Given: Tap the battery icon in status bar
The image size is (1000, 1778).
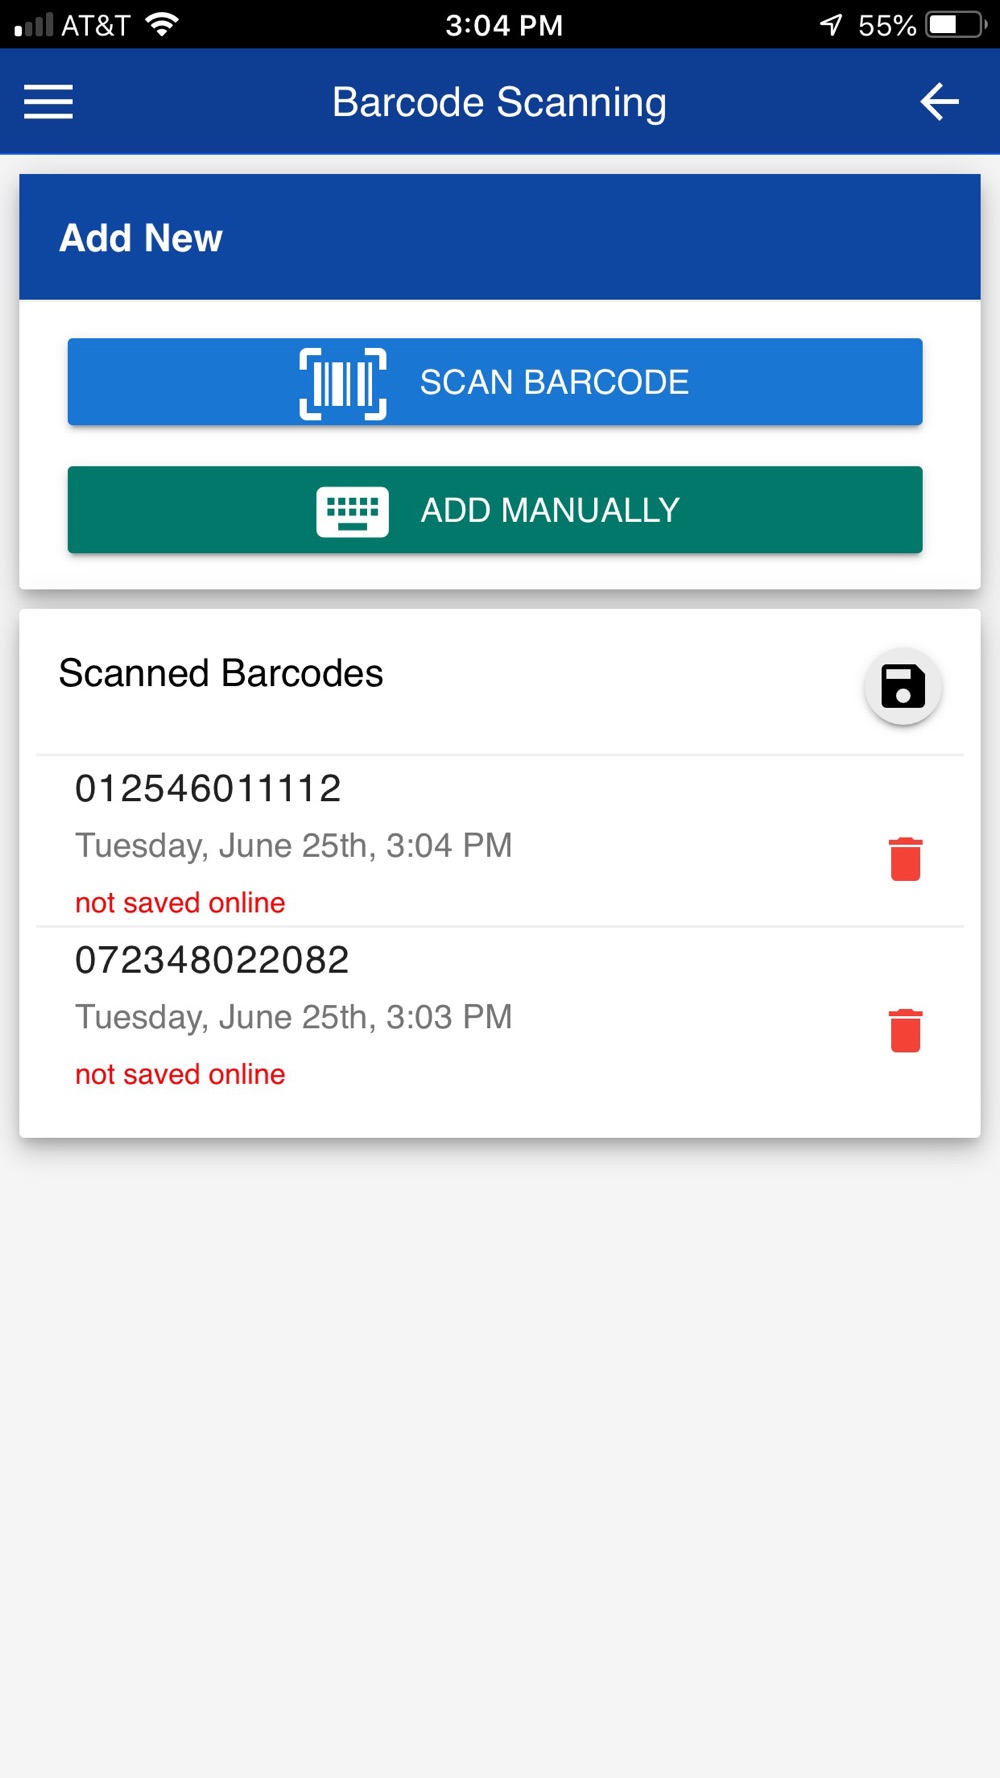Looking at the screenshot, I should click(x=957, y=24).
